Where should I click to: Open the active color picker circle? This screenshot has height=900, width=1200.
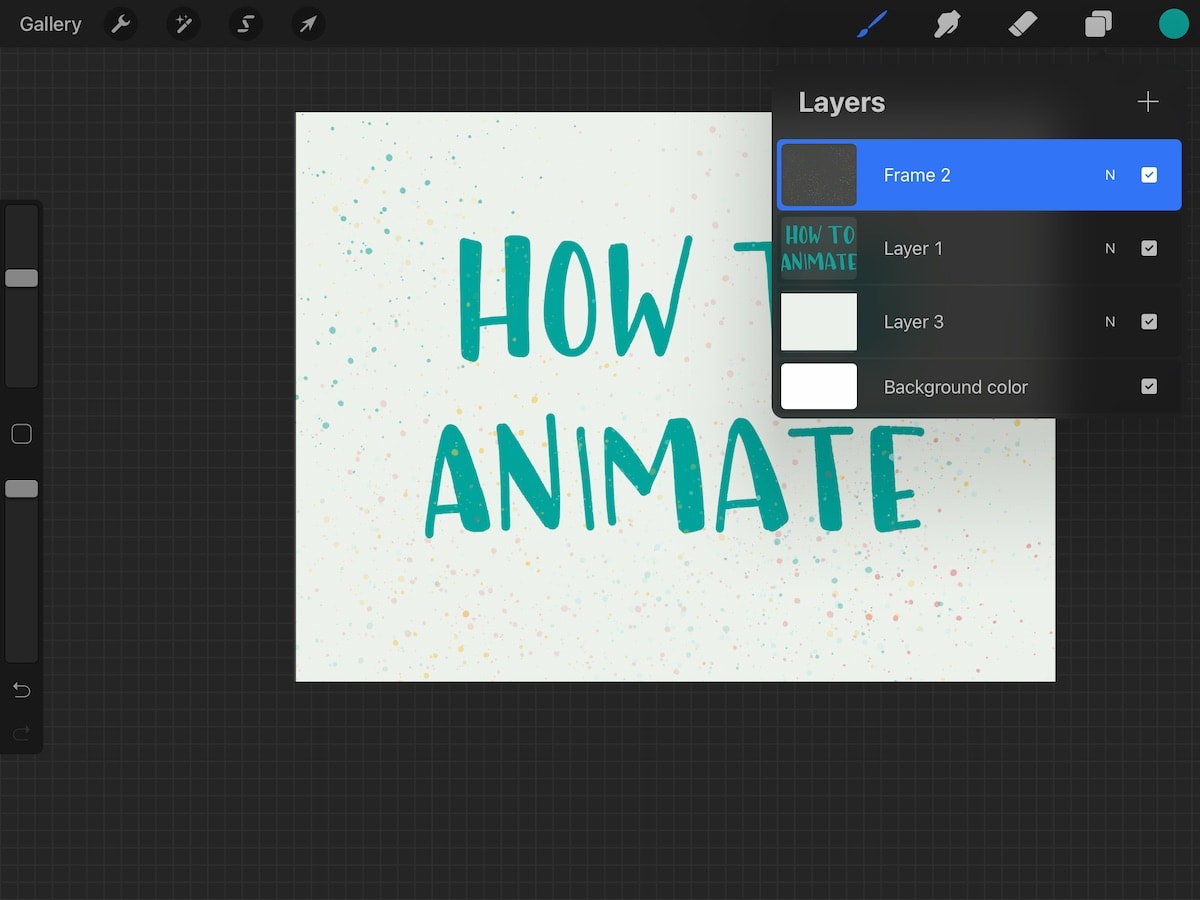coord(1173,24)
